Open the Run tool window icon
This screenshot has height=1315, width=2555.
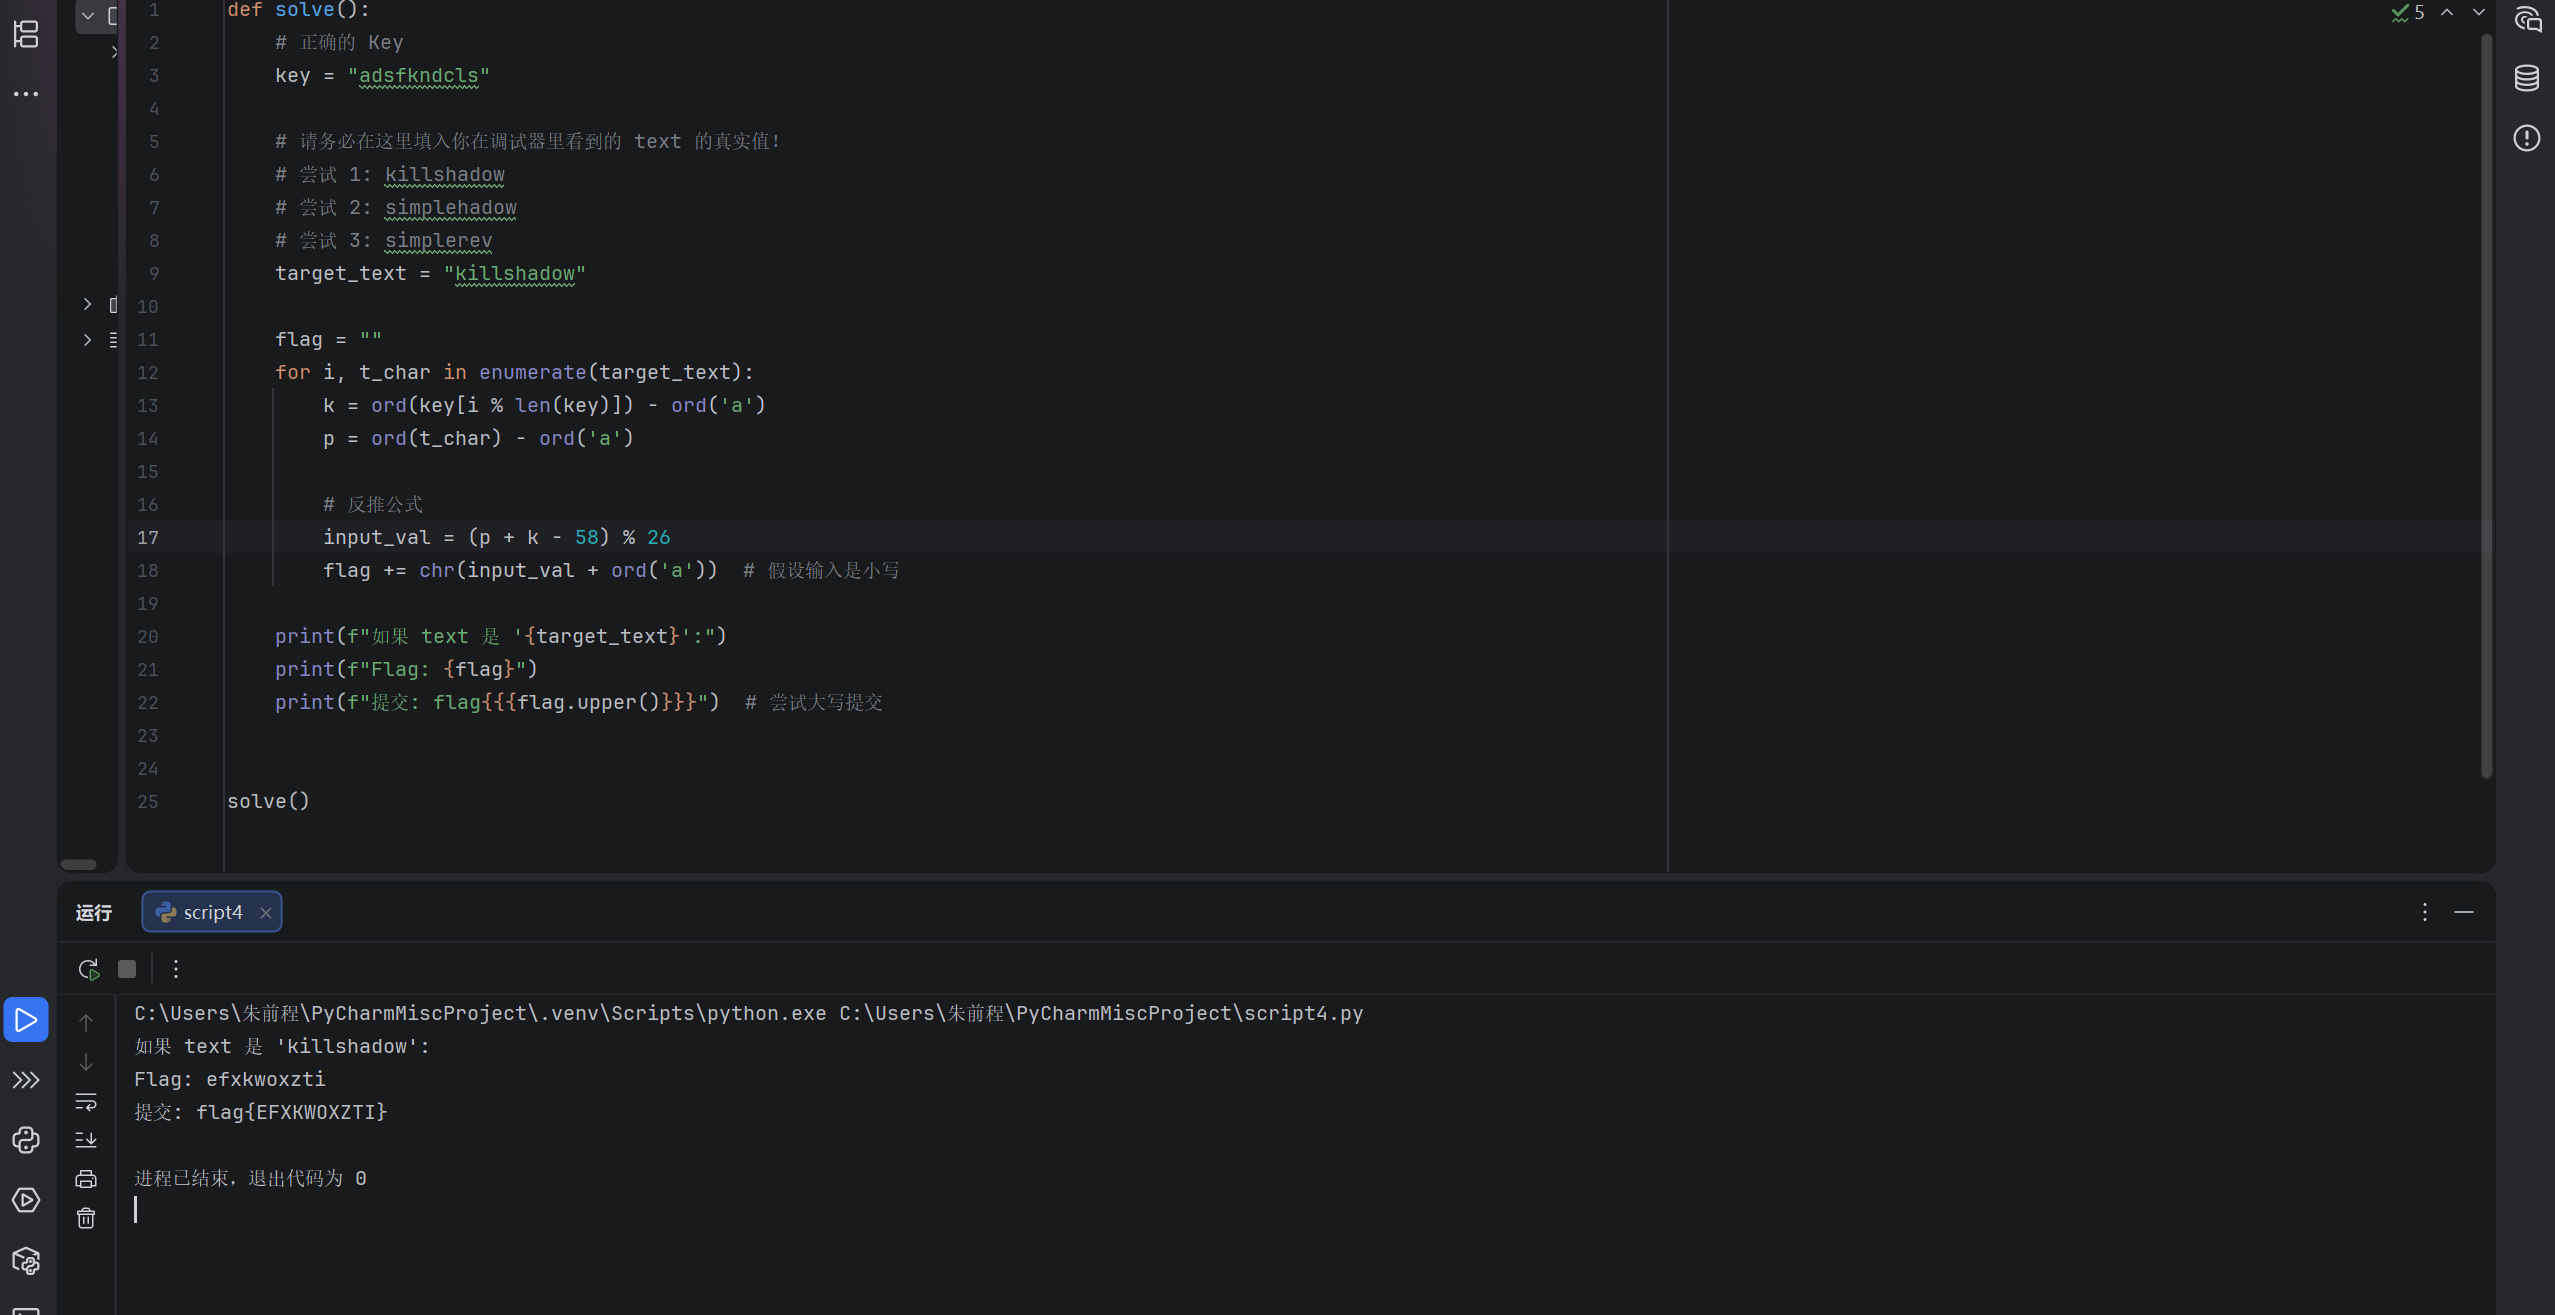26,1020
